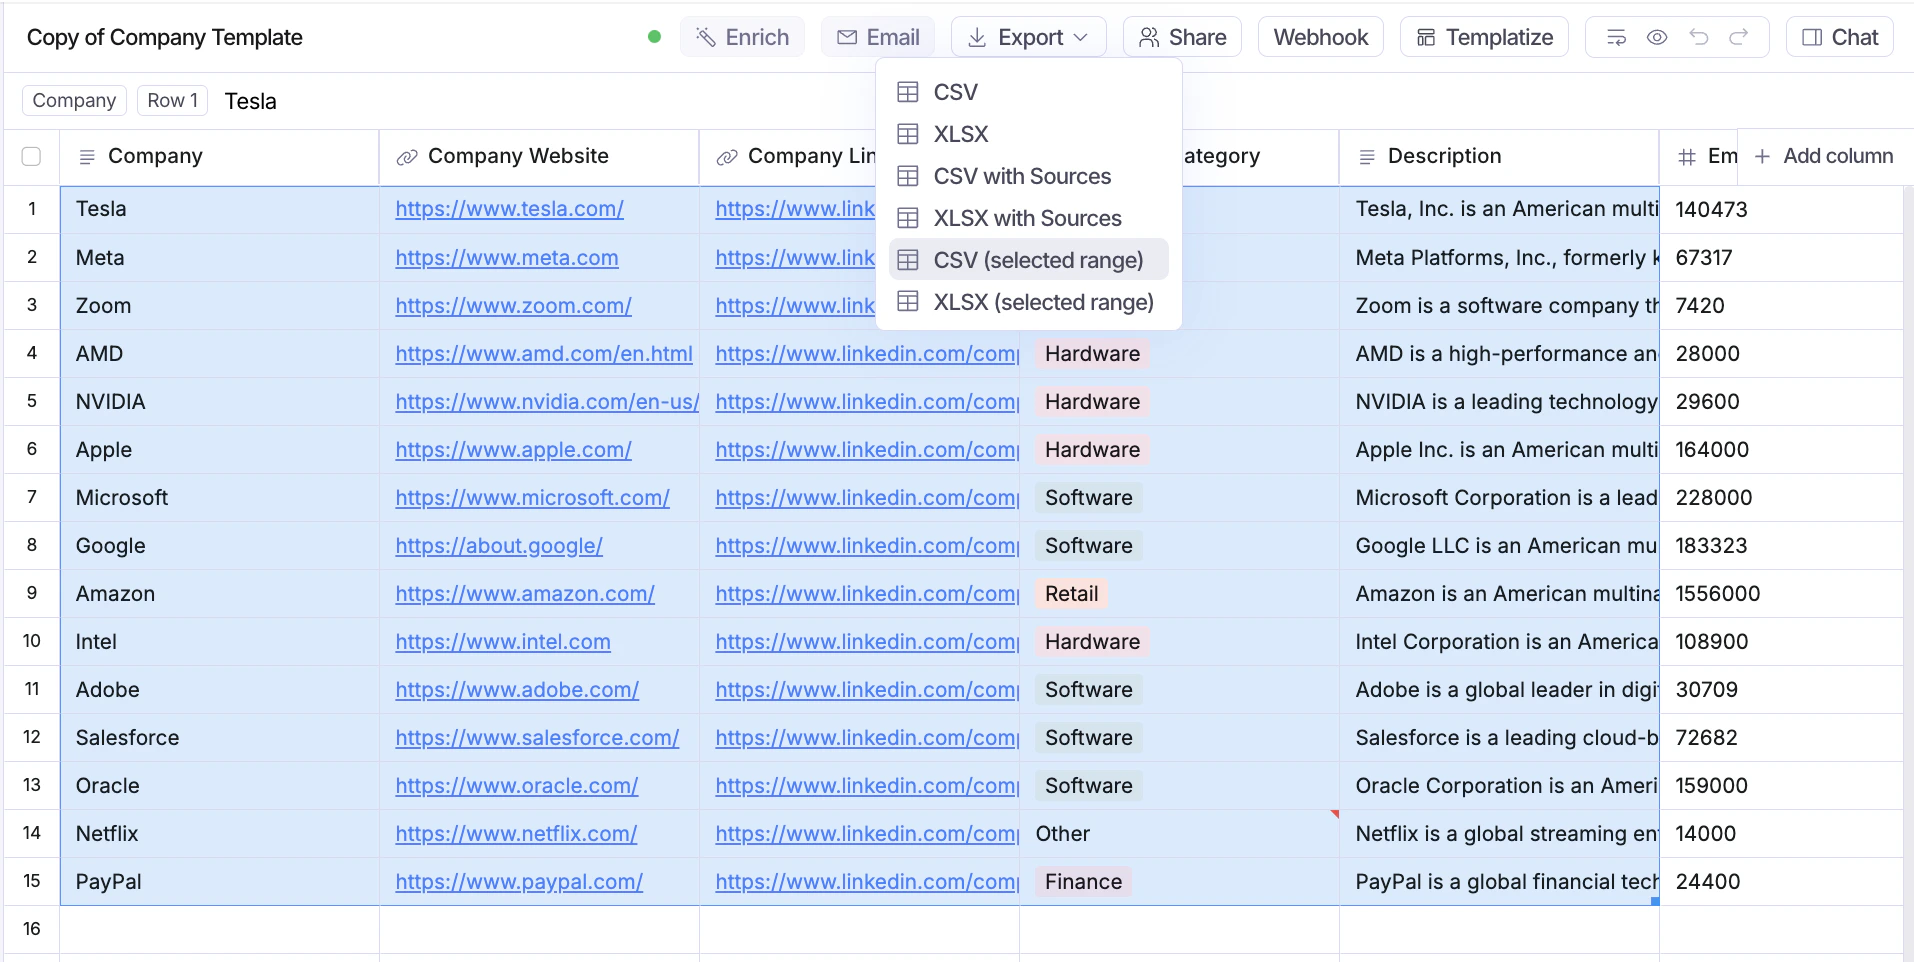1914x962 pixels.
Task: Click icon beside CSV (selected range)
Action: [908, 260]
